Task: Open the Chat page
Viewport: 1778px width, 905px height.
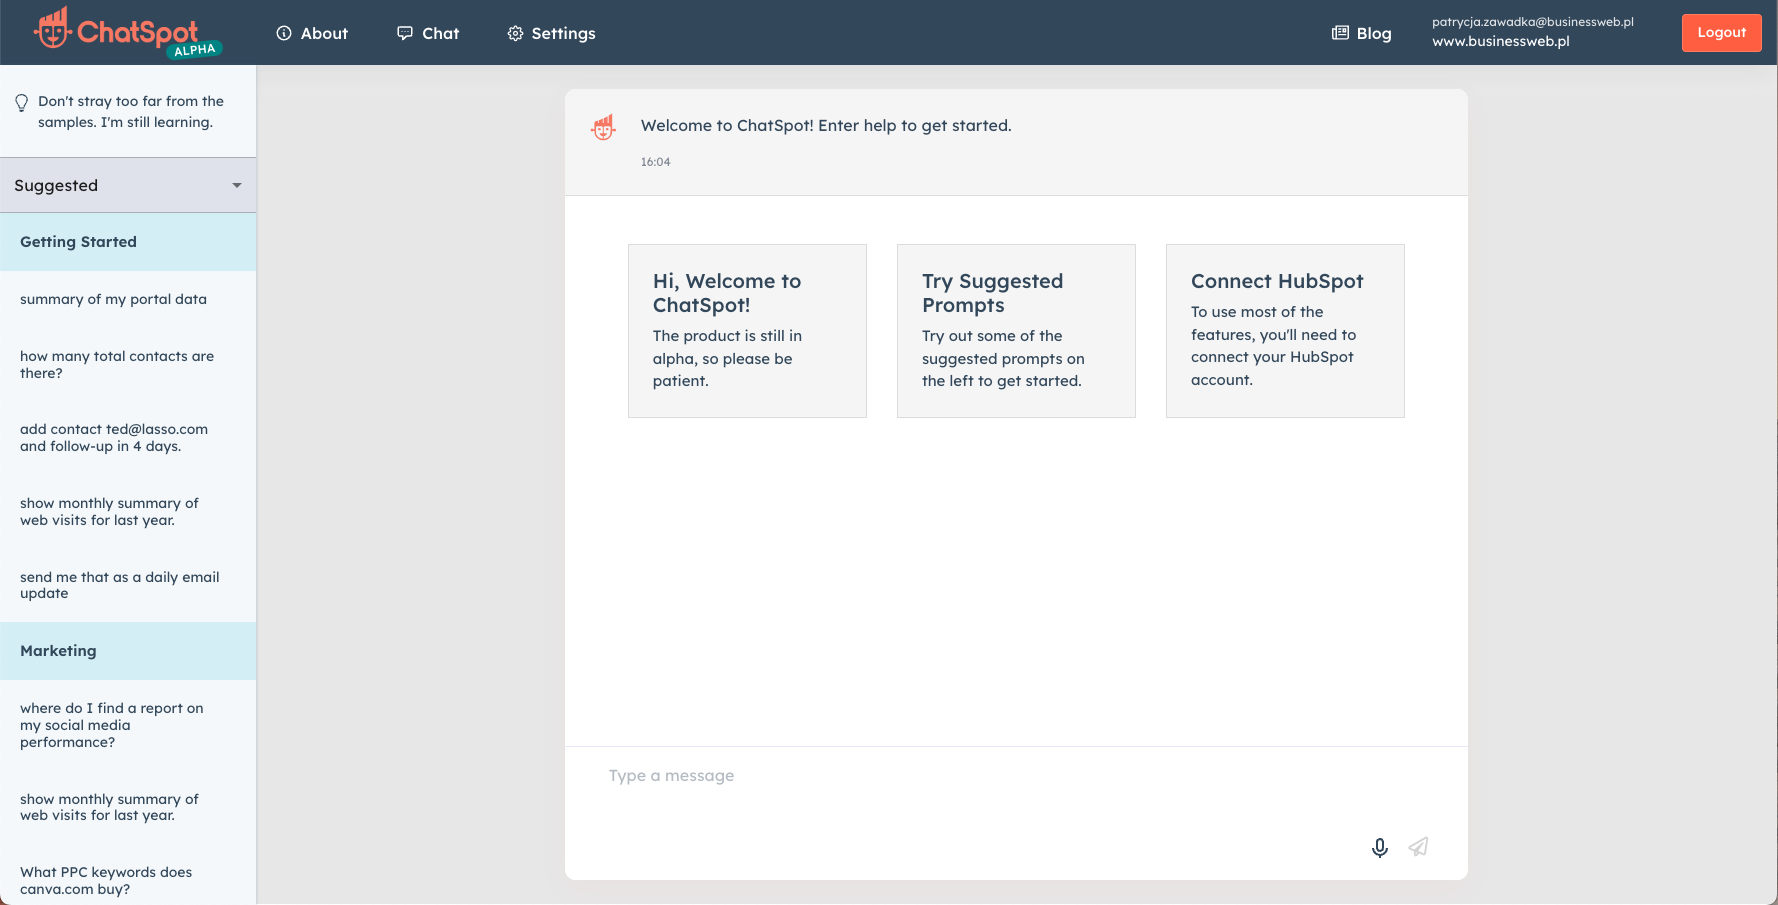Action: click(428, 33)
